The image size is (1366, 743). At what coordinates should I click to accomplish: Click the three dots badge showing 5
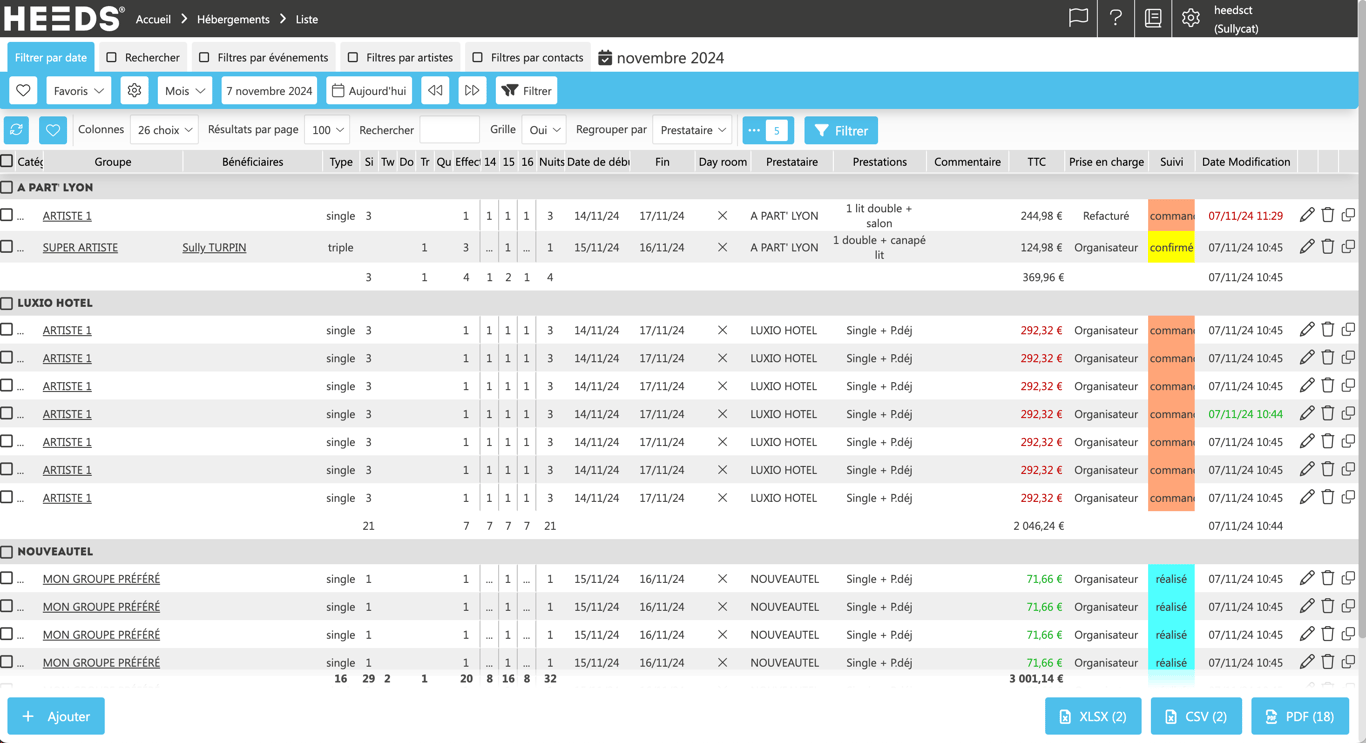(x=768, y=130)
